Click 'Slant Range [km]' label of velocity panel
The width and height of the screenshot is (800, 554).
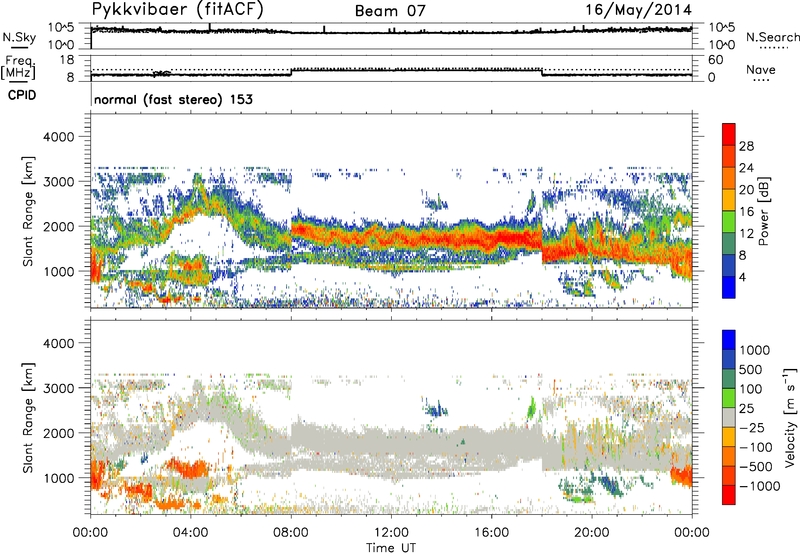point(28,418)
